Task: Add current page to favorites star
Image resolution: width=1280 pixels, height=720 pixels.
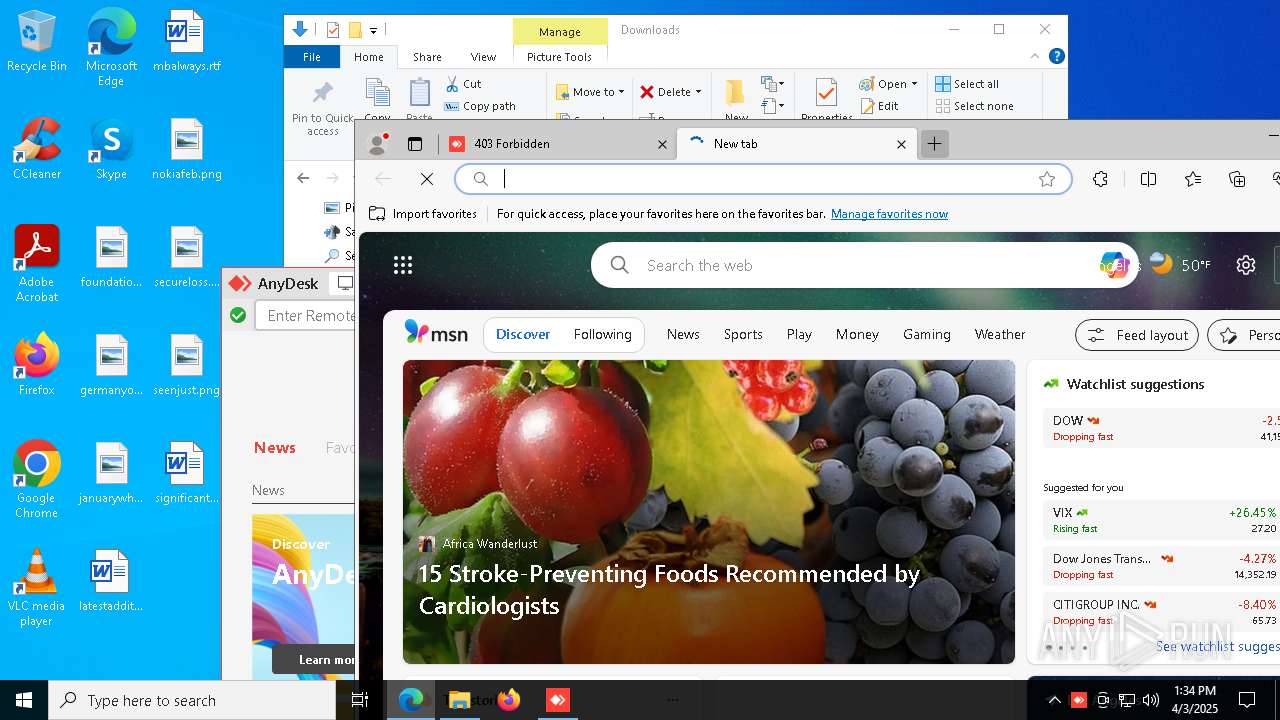Action: pos(1047,179)
